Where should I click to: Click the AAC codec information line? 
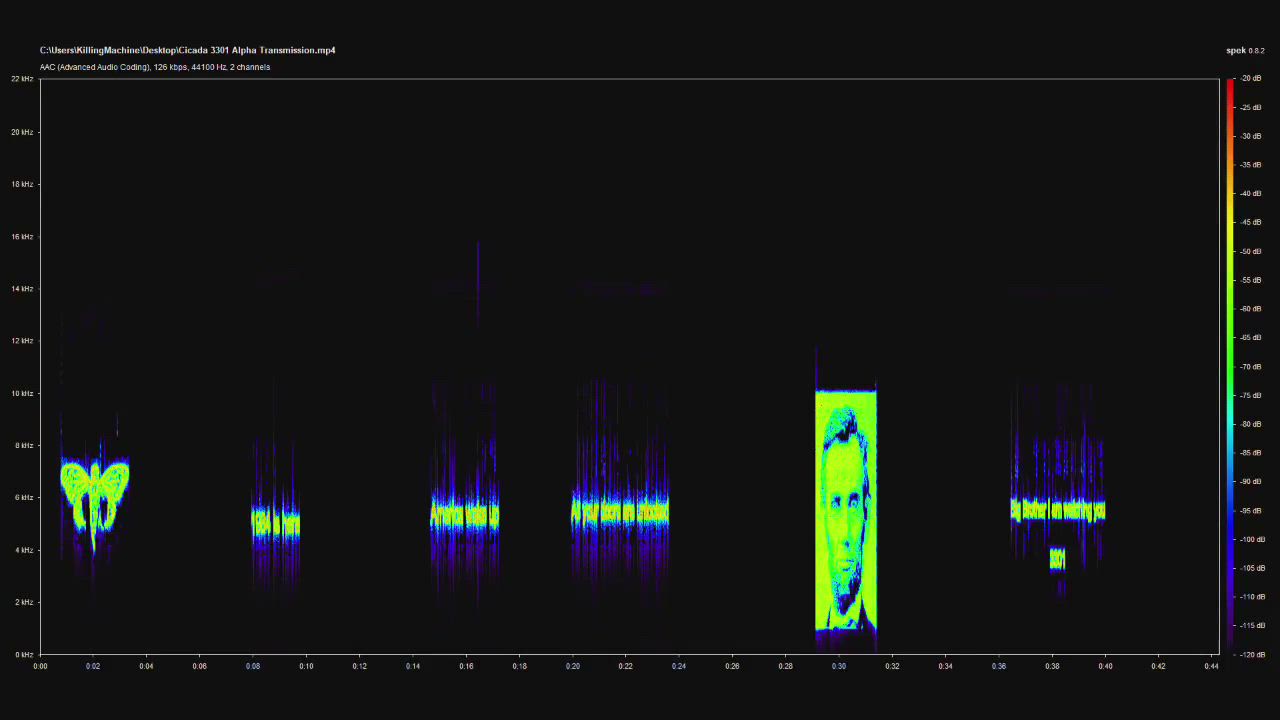tap(155, 67)
